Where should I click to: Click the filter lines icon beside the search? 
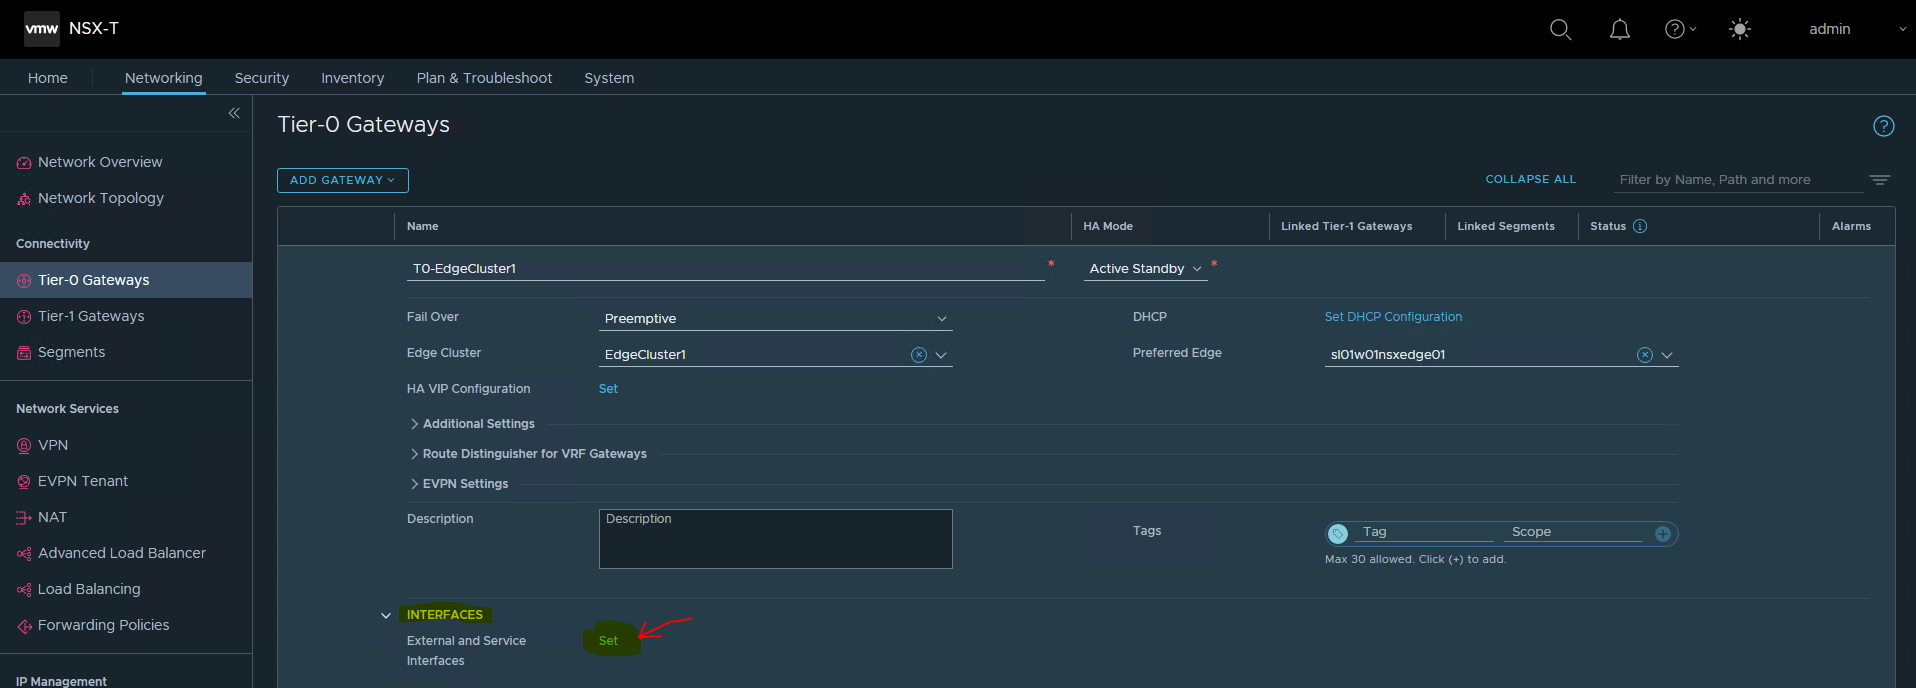click(1880, 180)
